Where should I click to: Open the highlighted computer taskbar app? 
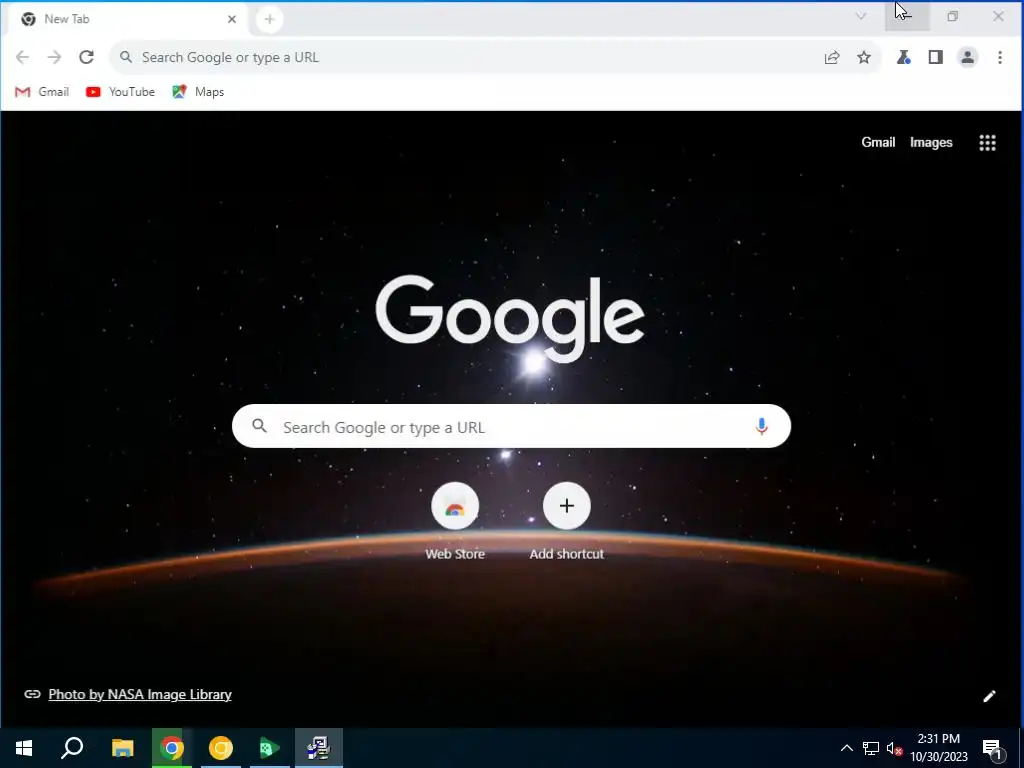coord(319,748)
